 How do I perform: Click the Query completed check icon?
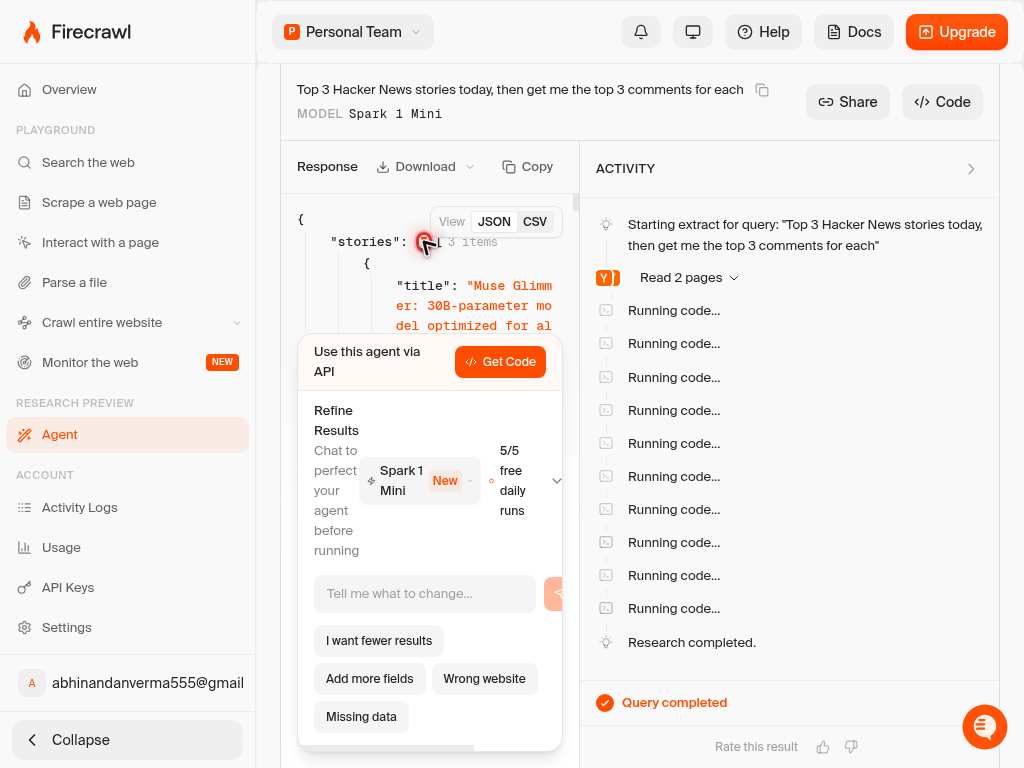tap(605, 703)
